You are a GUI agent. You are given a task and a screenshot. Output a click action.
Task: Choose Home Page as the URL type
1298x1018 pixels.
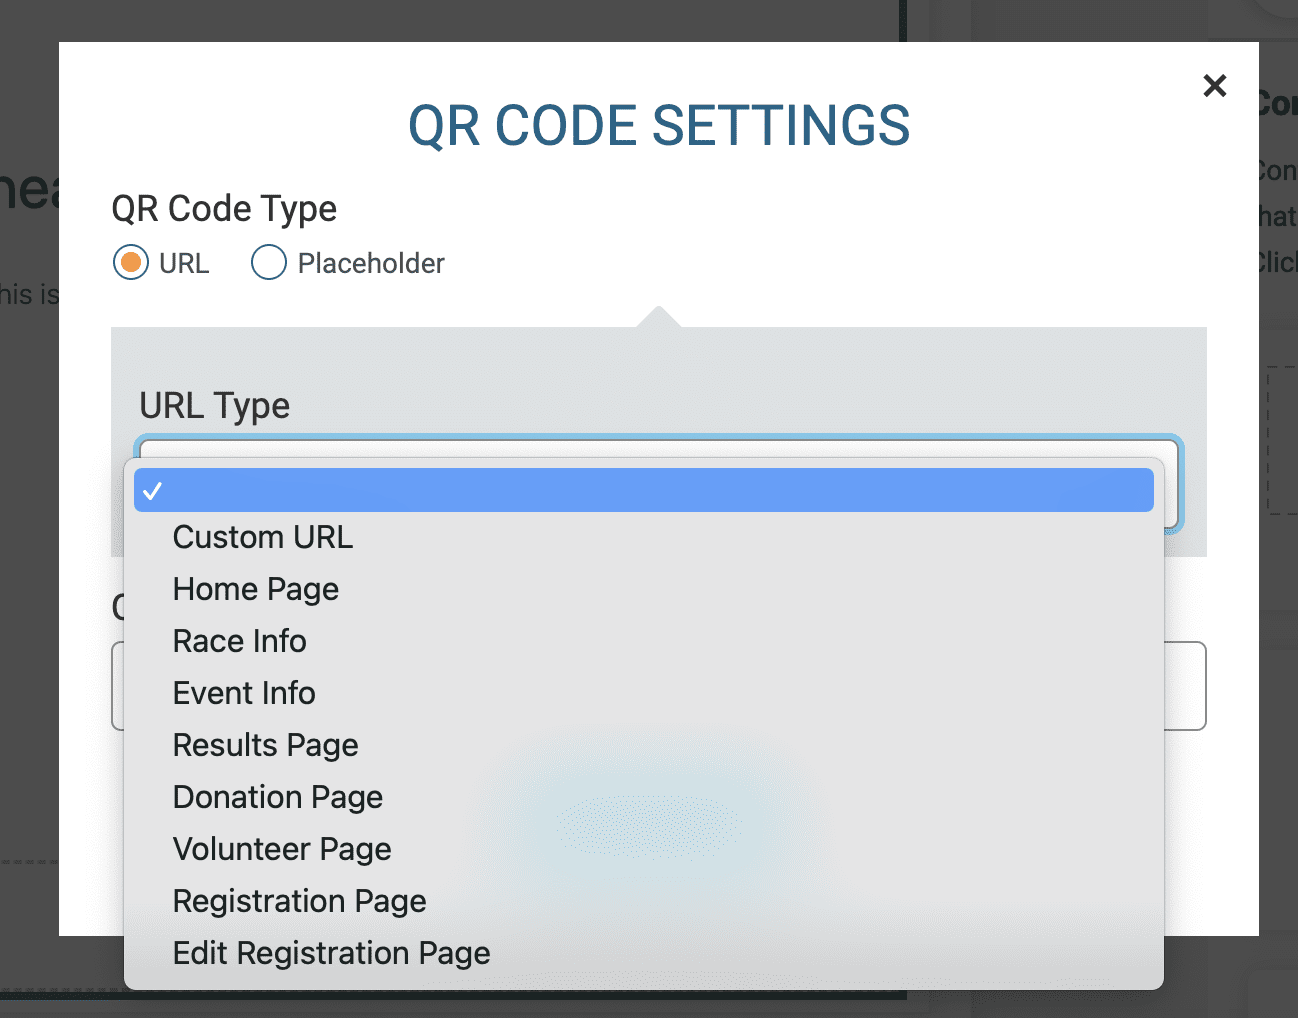[x=256, y=589]
